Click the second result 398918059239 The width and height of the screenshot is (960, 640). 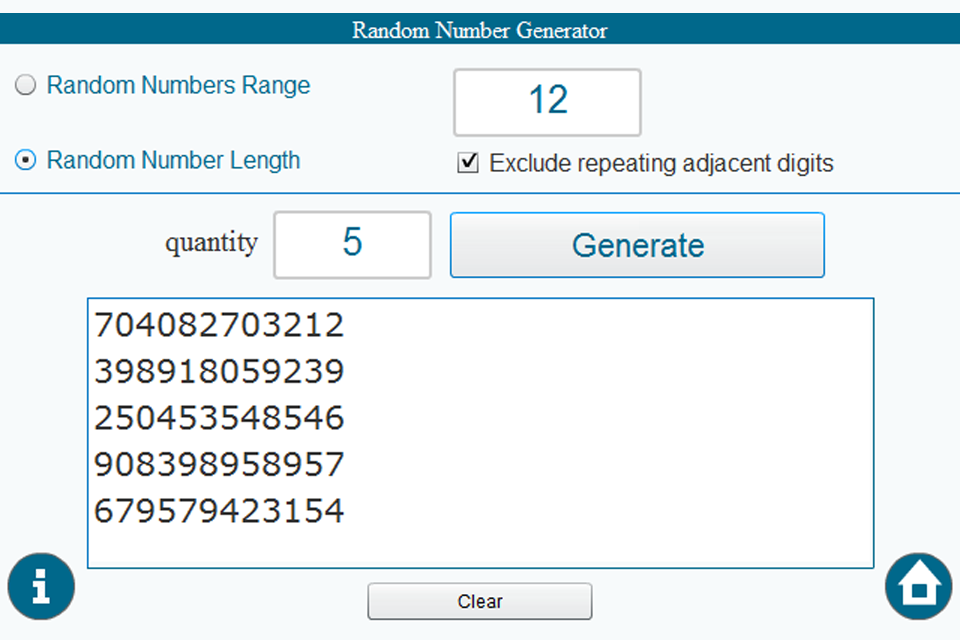(x=219, y=372)
